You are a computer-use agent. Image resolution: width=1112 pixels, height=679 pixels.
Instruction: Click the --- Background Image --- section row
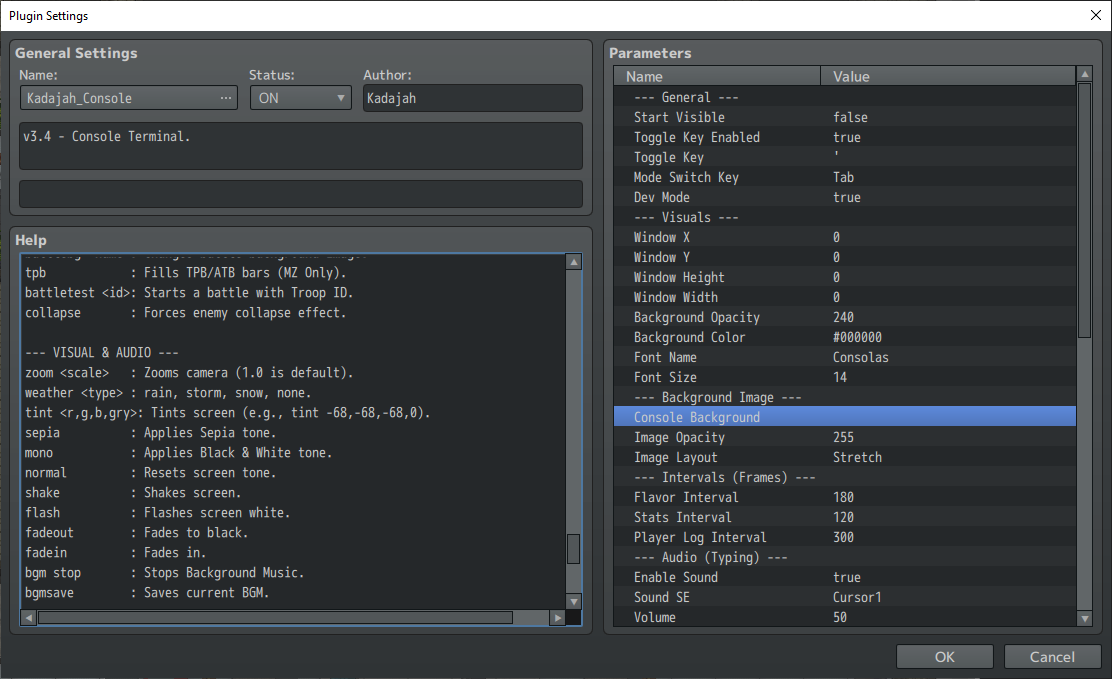(845, 397)
